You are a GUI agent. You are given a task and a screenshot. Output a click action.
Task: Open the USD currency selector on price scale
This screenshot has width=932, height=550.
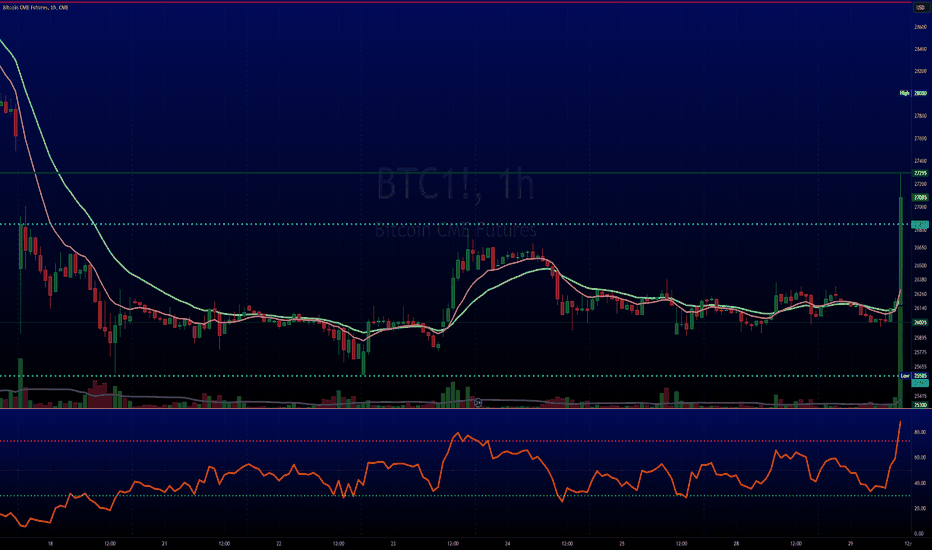pyautogui.click(x=920, y=8)
